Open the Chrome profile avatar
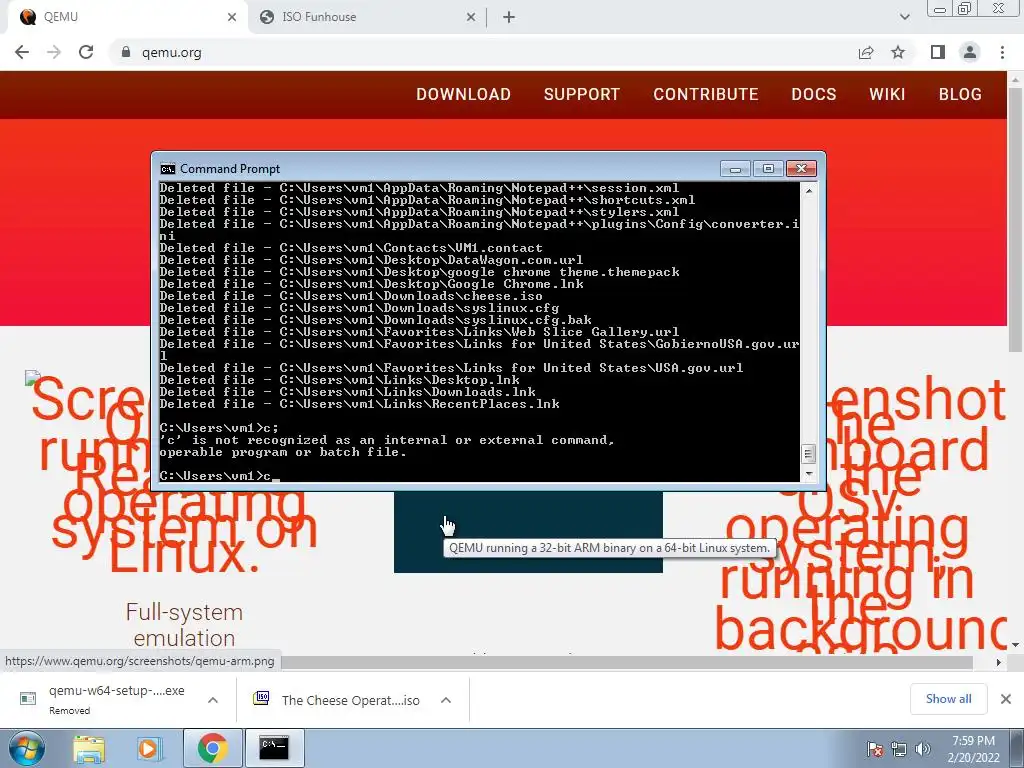 (970, 52)
